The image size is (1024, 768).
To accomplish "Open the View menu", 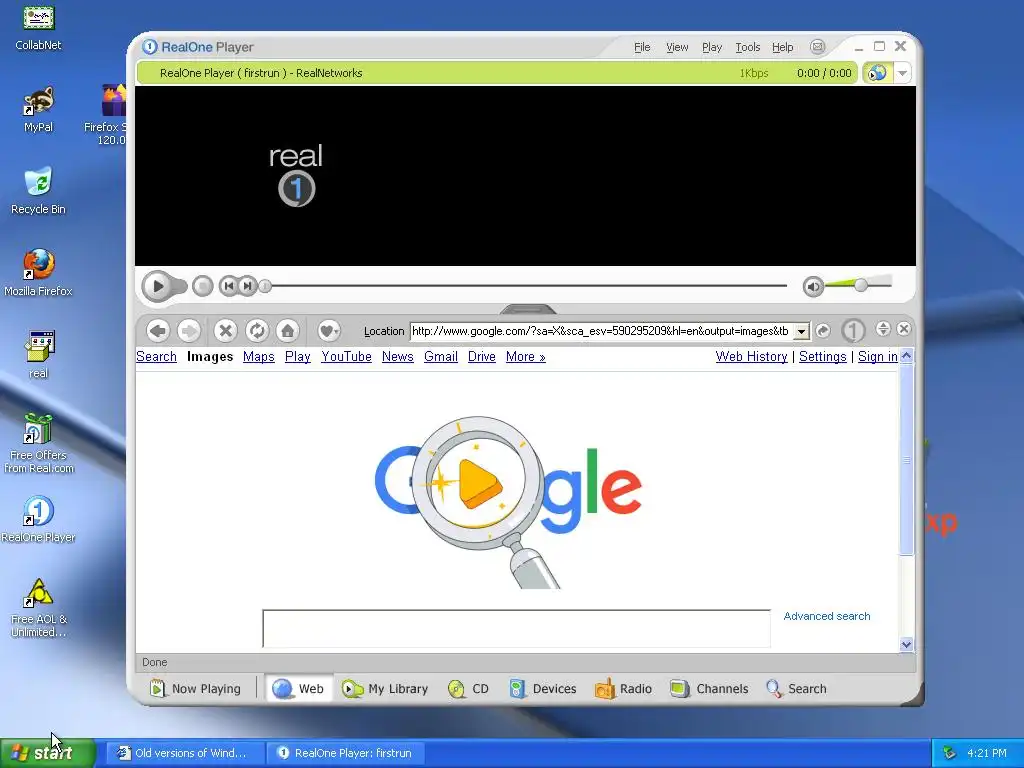I will (x=677, y=47).
